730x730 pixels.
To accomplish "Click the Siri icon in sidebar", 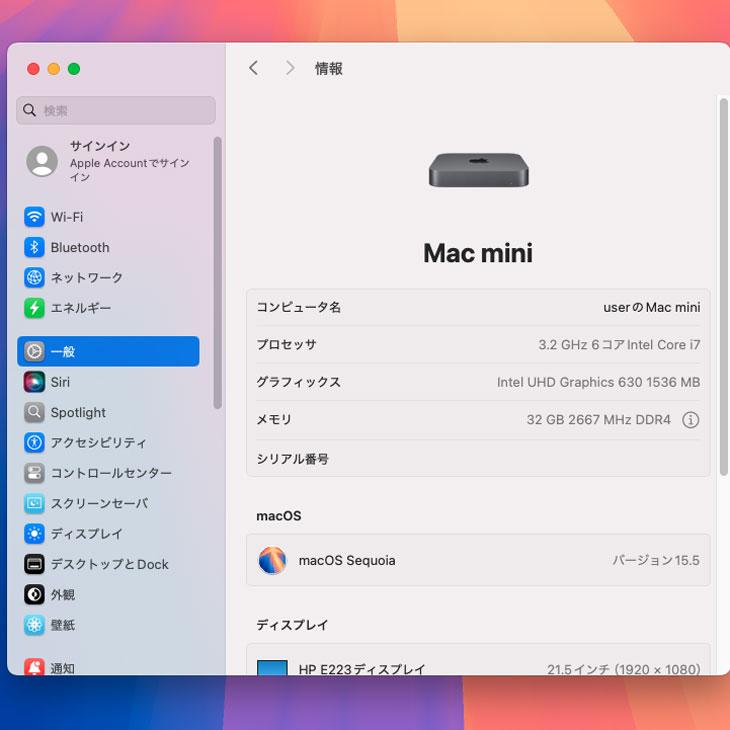I will coord(35,382).
